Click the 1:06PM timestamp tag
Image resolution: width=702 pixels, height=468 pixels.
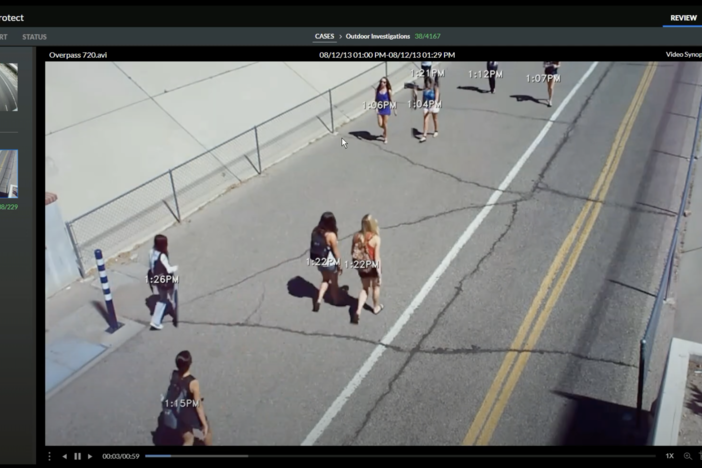point(379,105)
